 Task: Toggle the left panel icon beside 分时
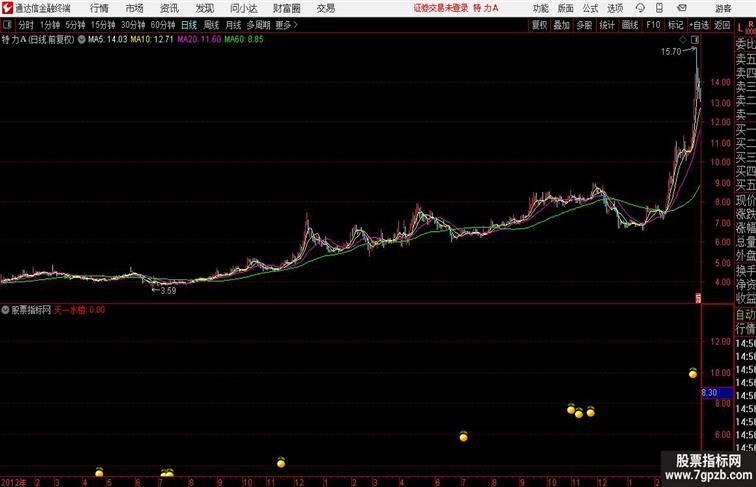click(7, 25)
